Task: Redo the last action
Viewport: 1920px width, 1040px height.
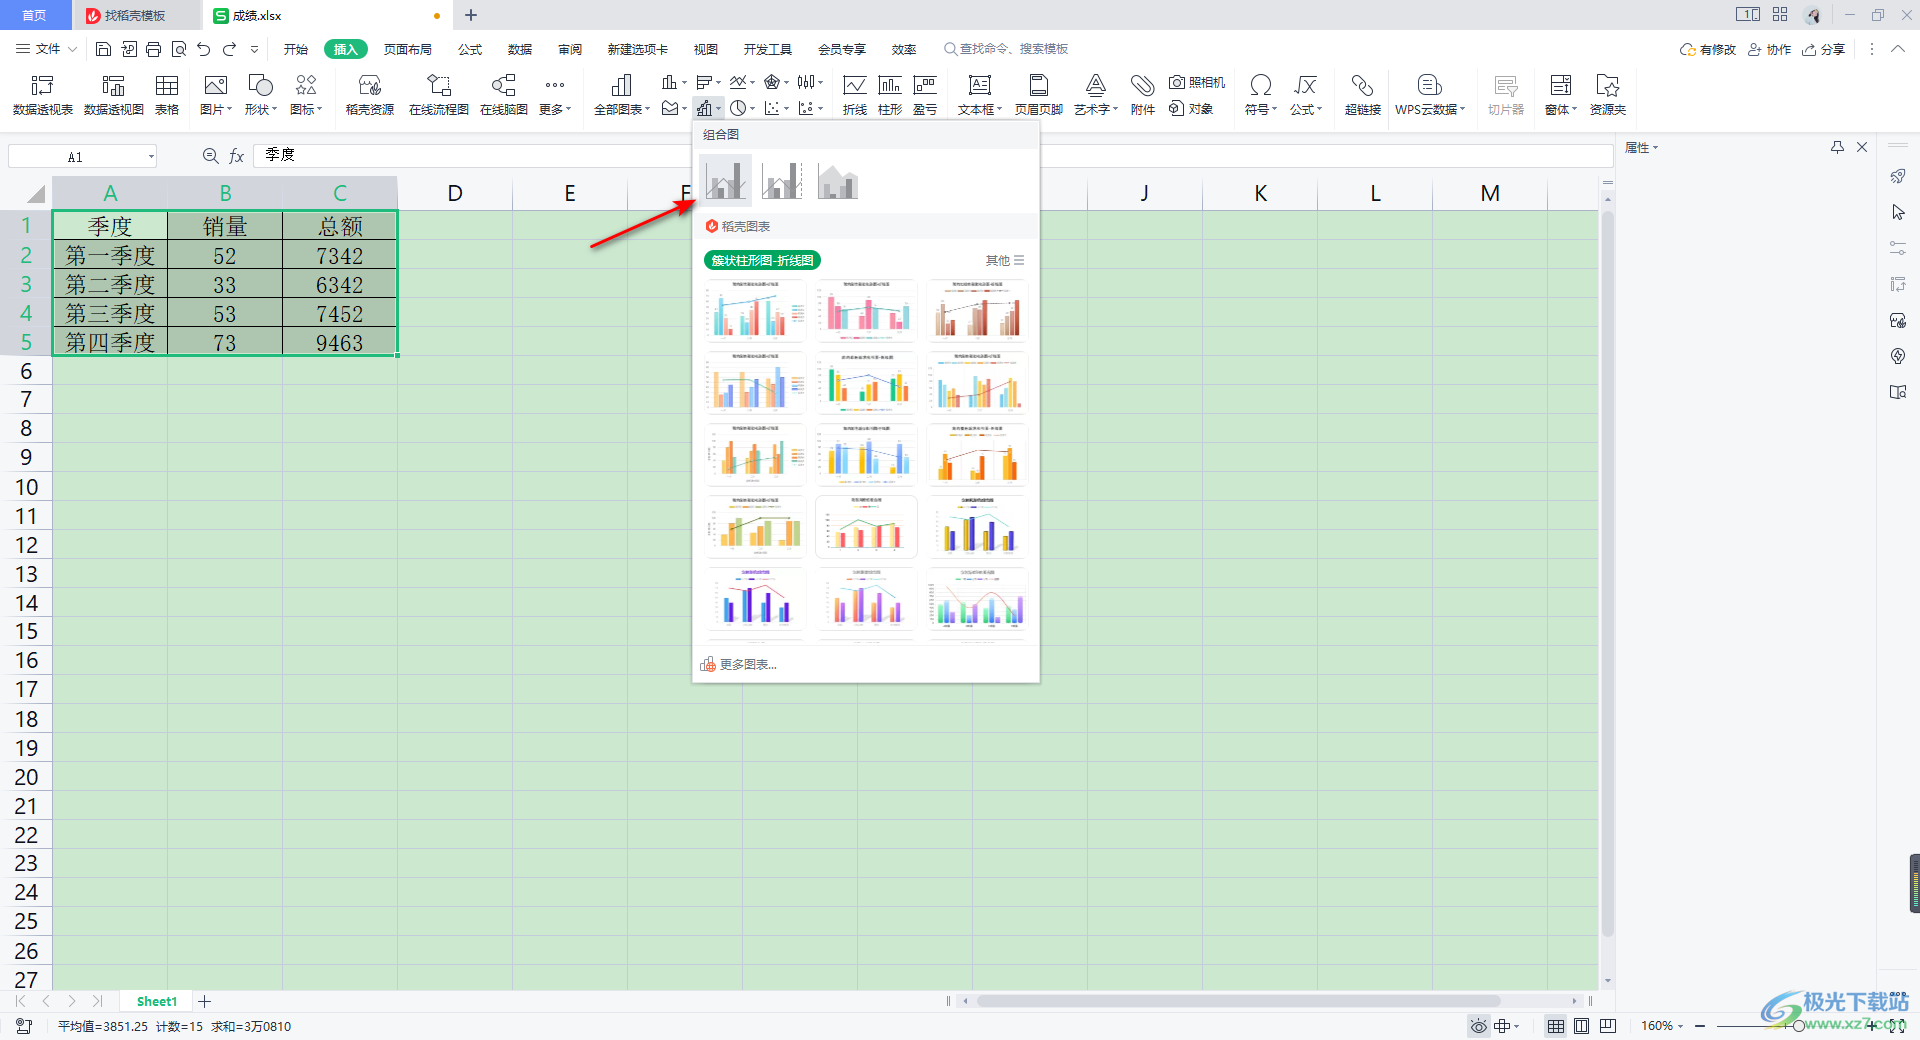Action: [230, 49]
